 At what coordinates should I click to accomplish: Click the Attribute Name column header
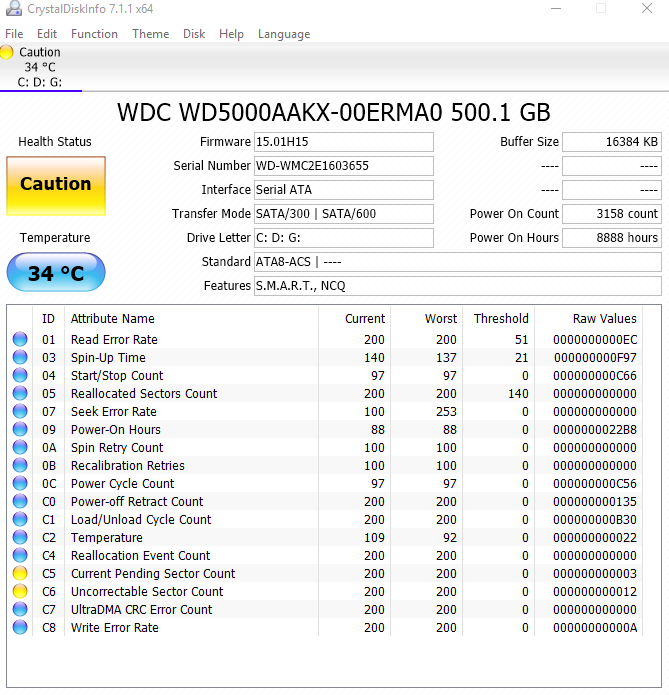click(113, 319)
